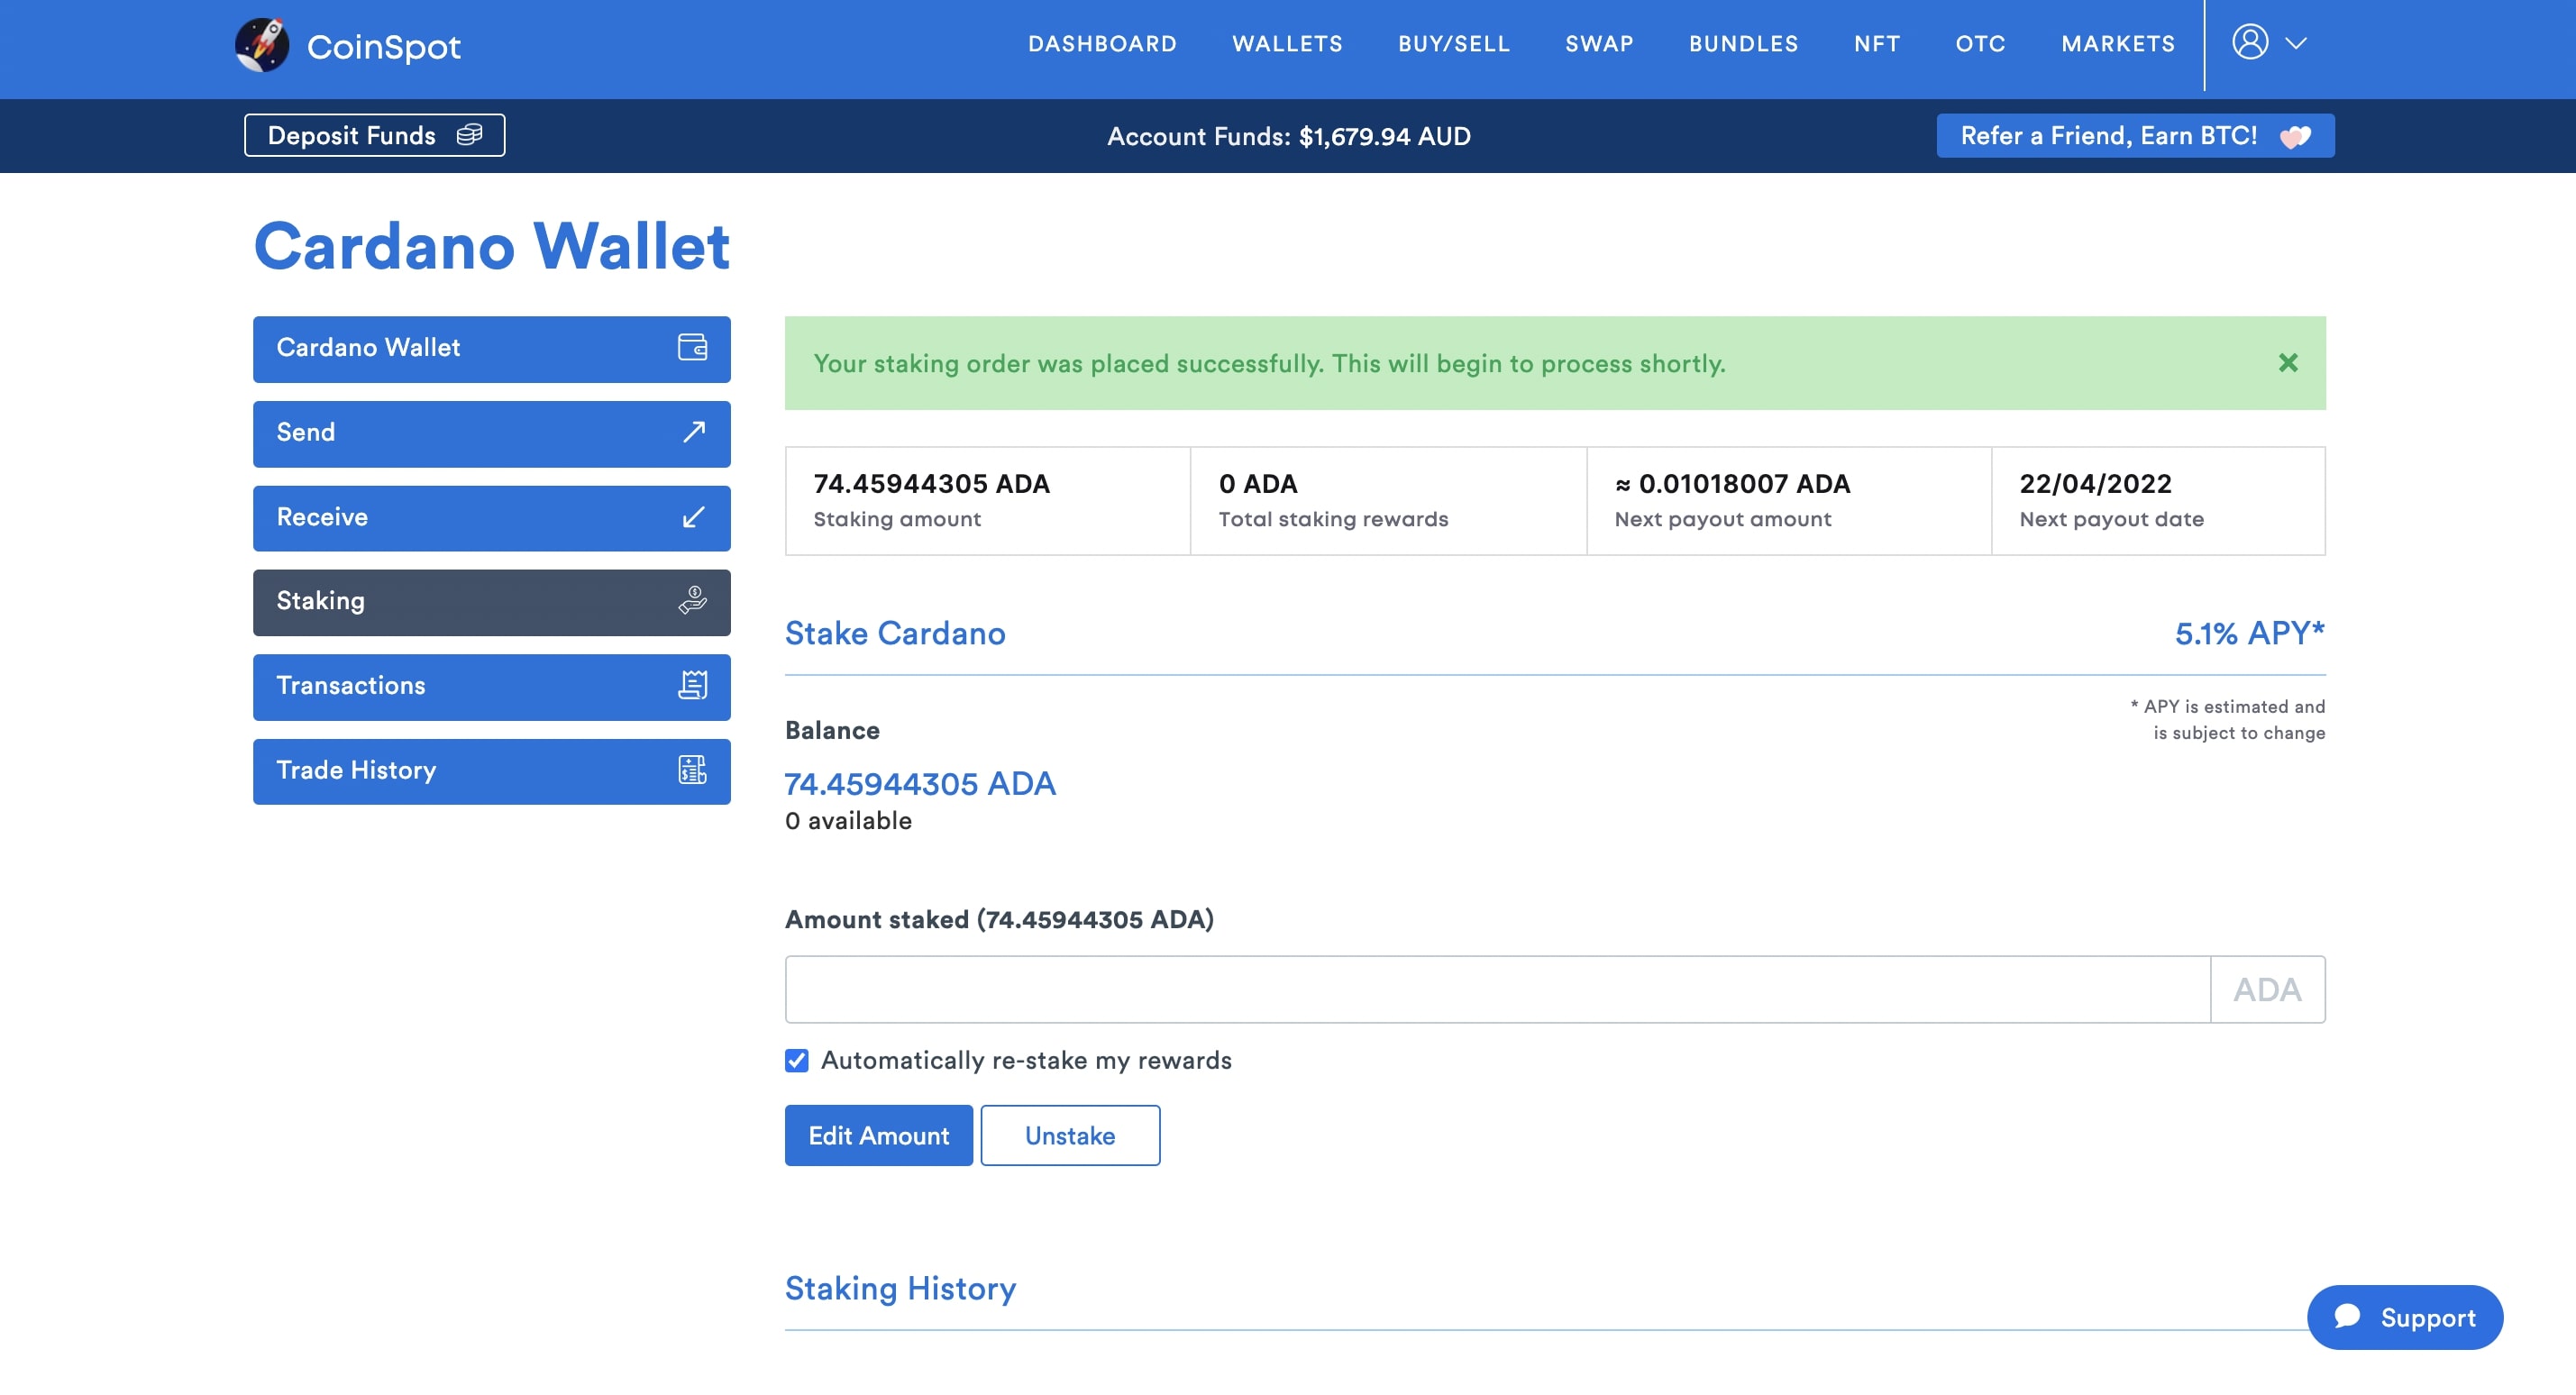Click Refer a Friend, Earn BTC! button

pyautogui.click(x=2135, y=136)
